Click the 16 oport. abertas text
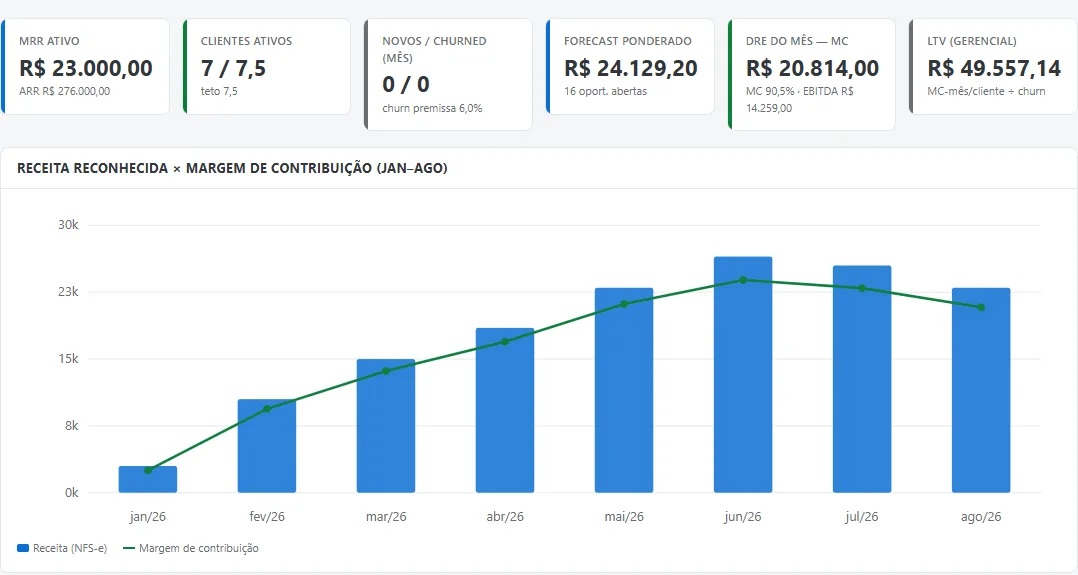The width and height of the screenshot is (1078, 575). pyautogui.click(x=606, y=91)
